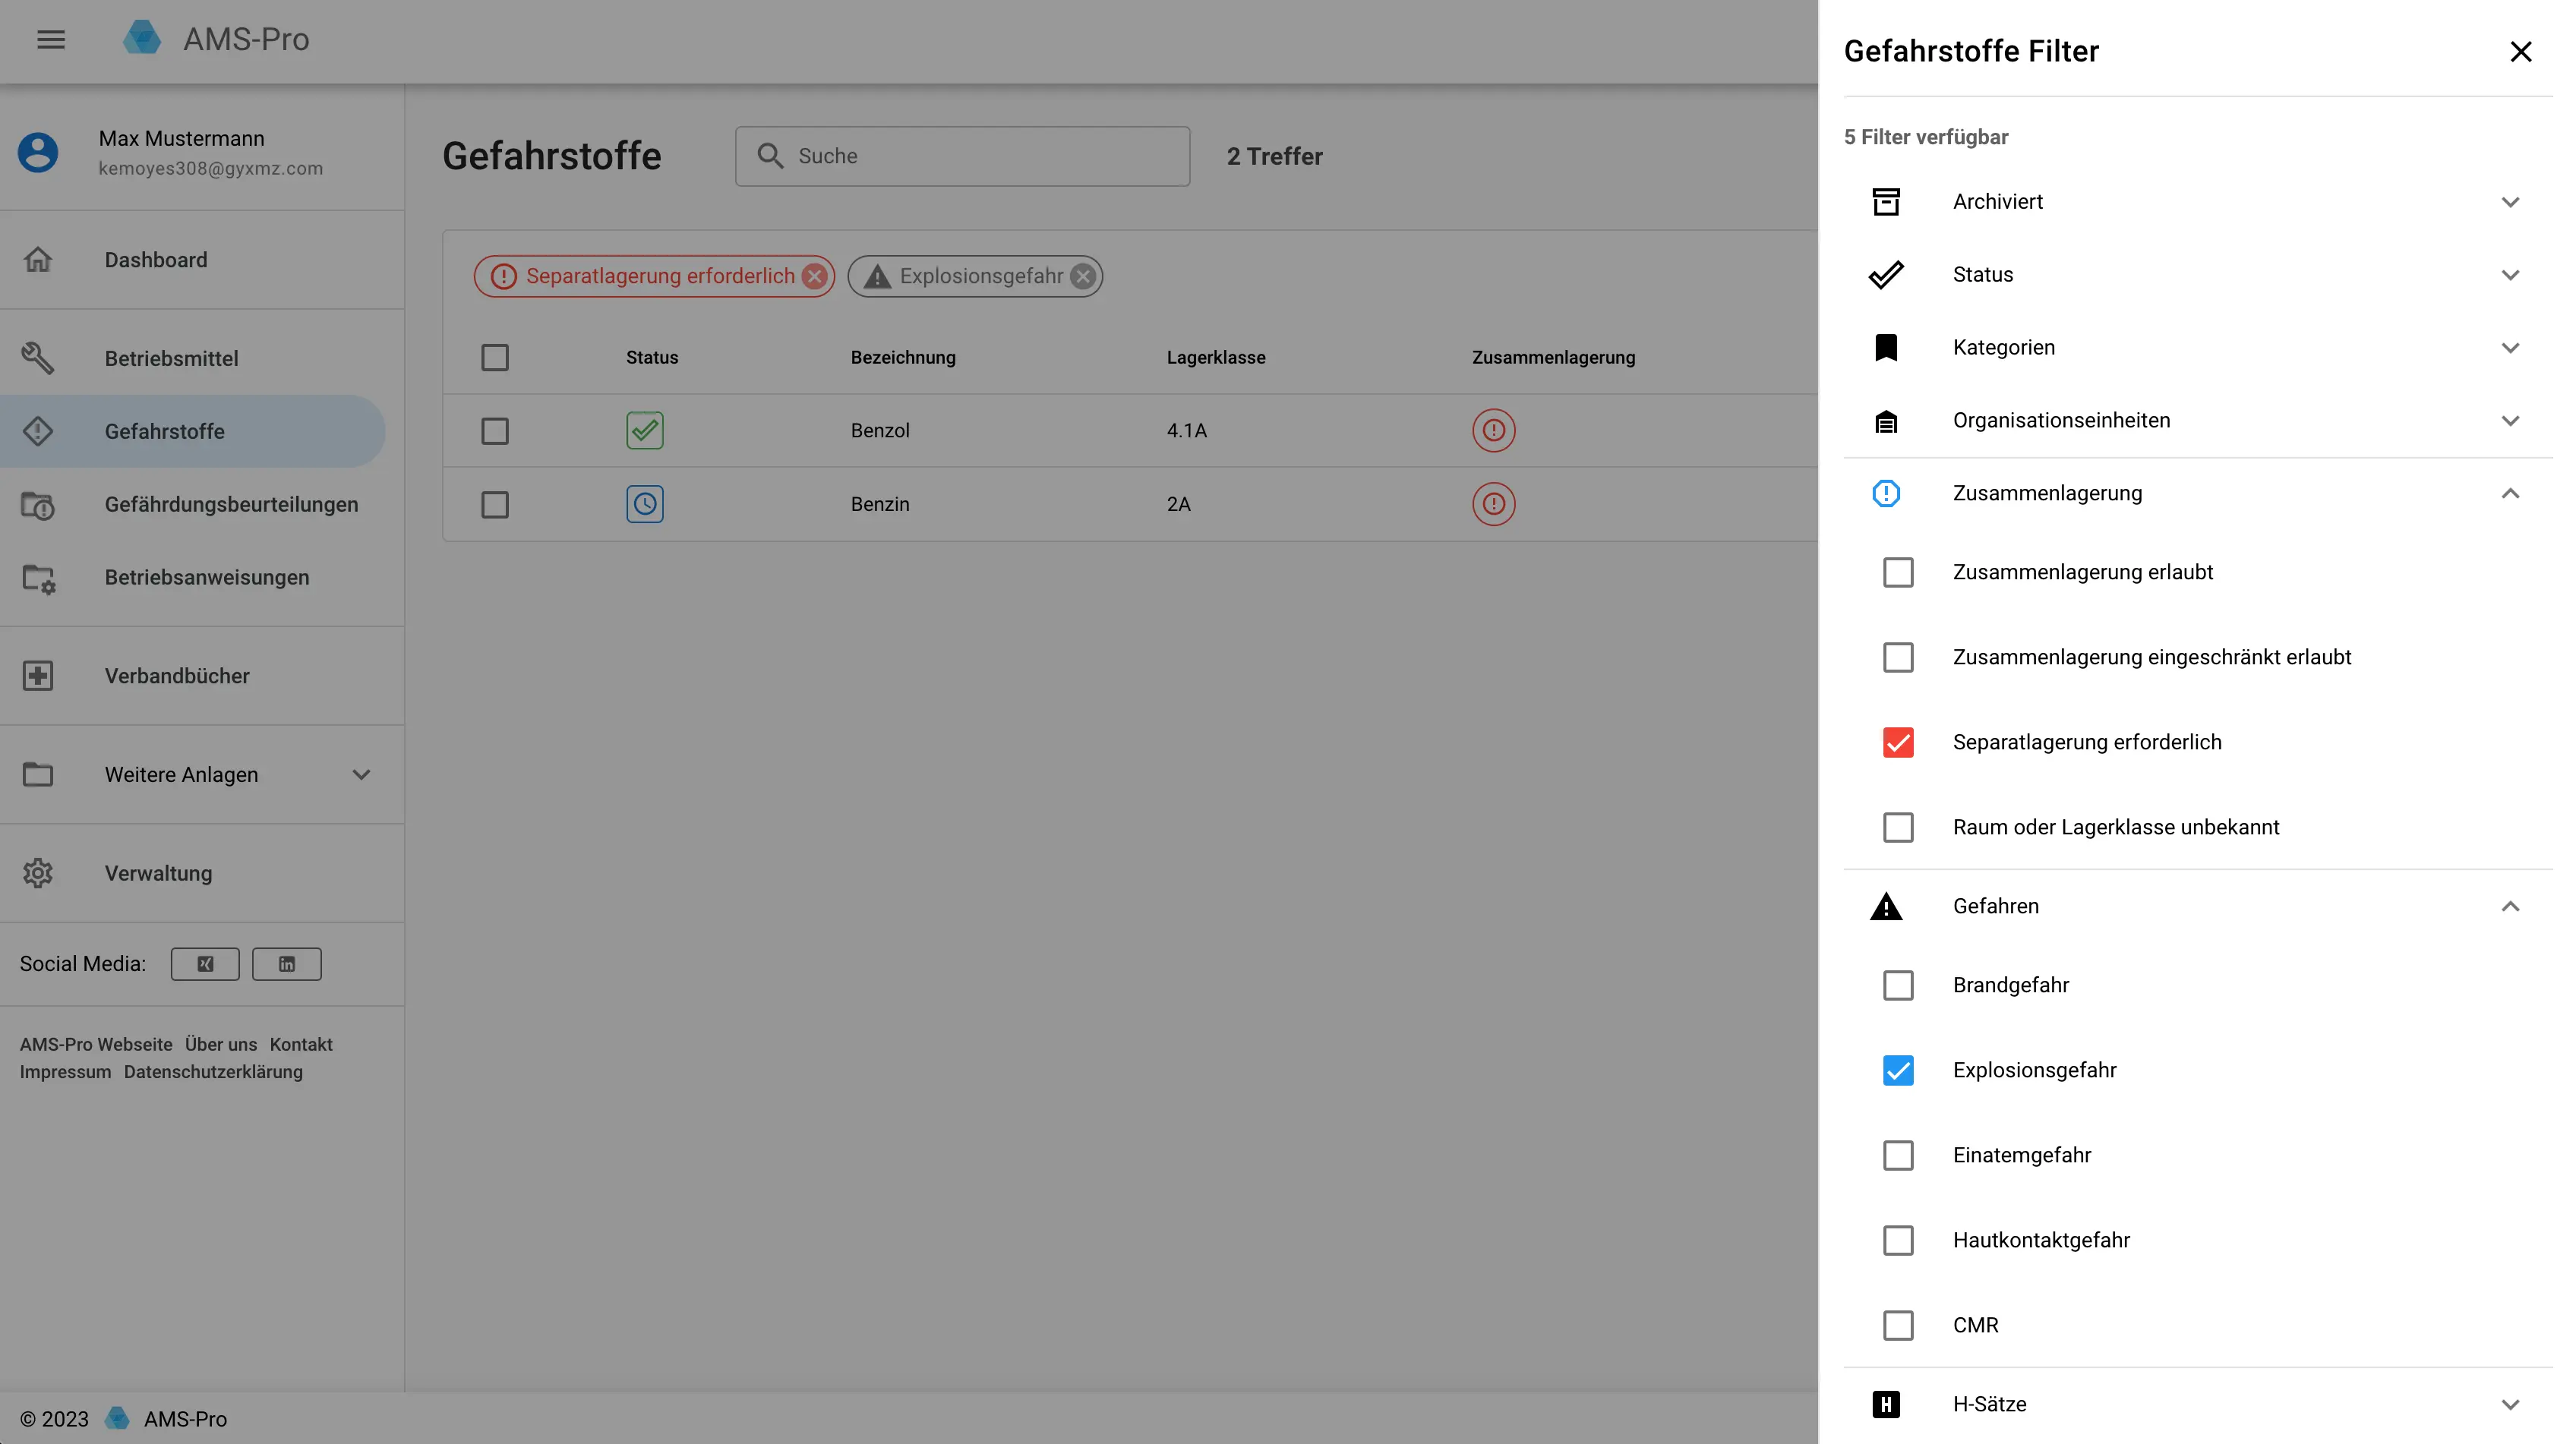Click Benzin's blue clock status icon

(x=645, y=504)
